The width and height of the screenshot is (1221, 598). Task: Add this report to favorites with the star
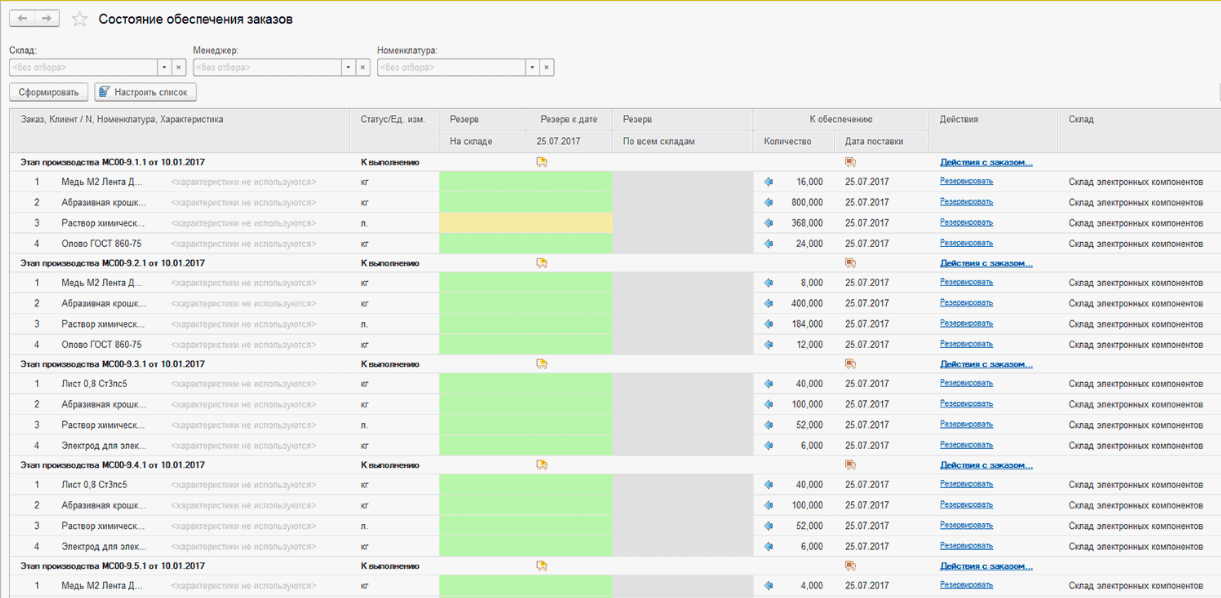[80, 19]
